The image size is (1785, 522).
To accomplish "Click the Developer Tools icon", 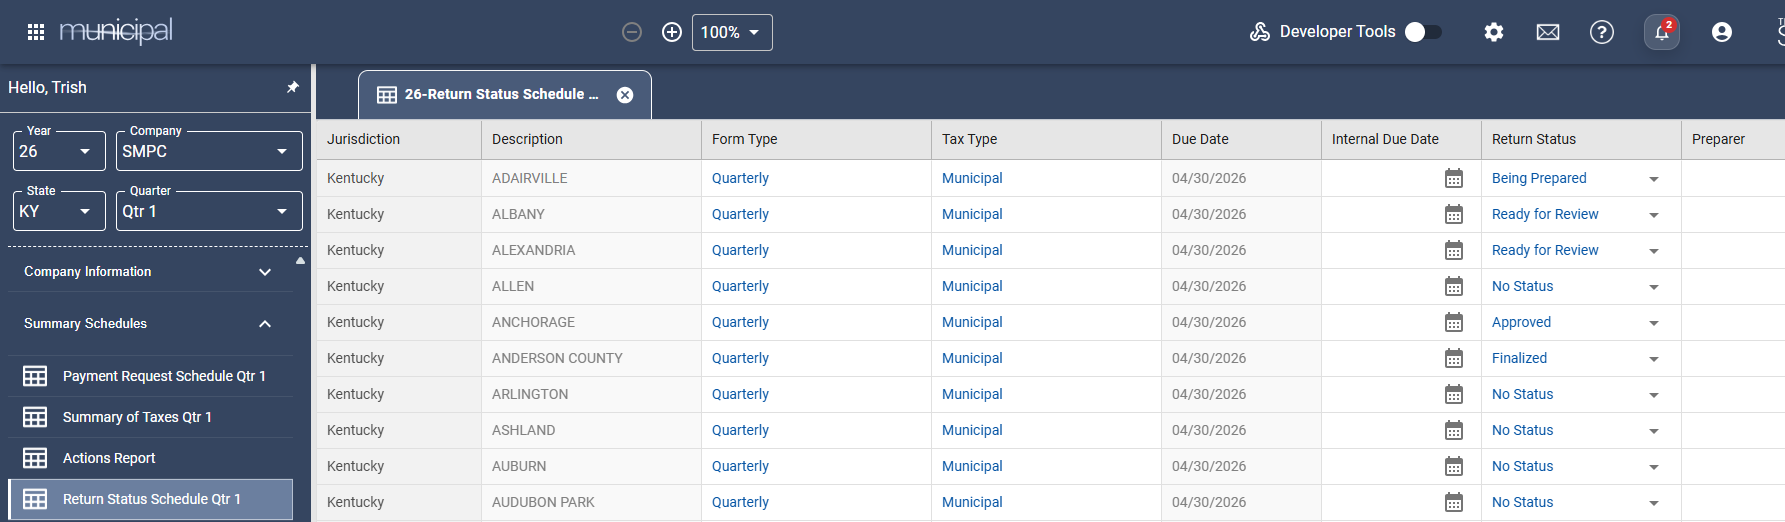I will point(1260,32).
